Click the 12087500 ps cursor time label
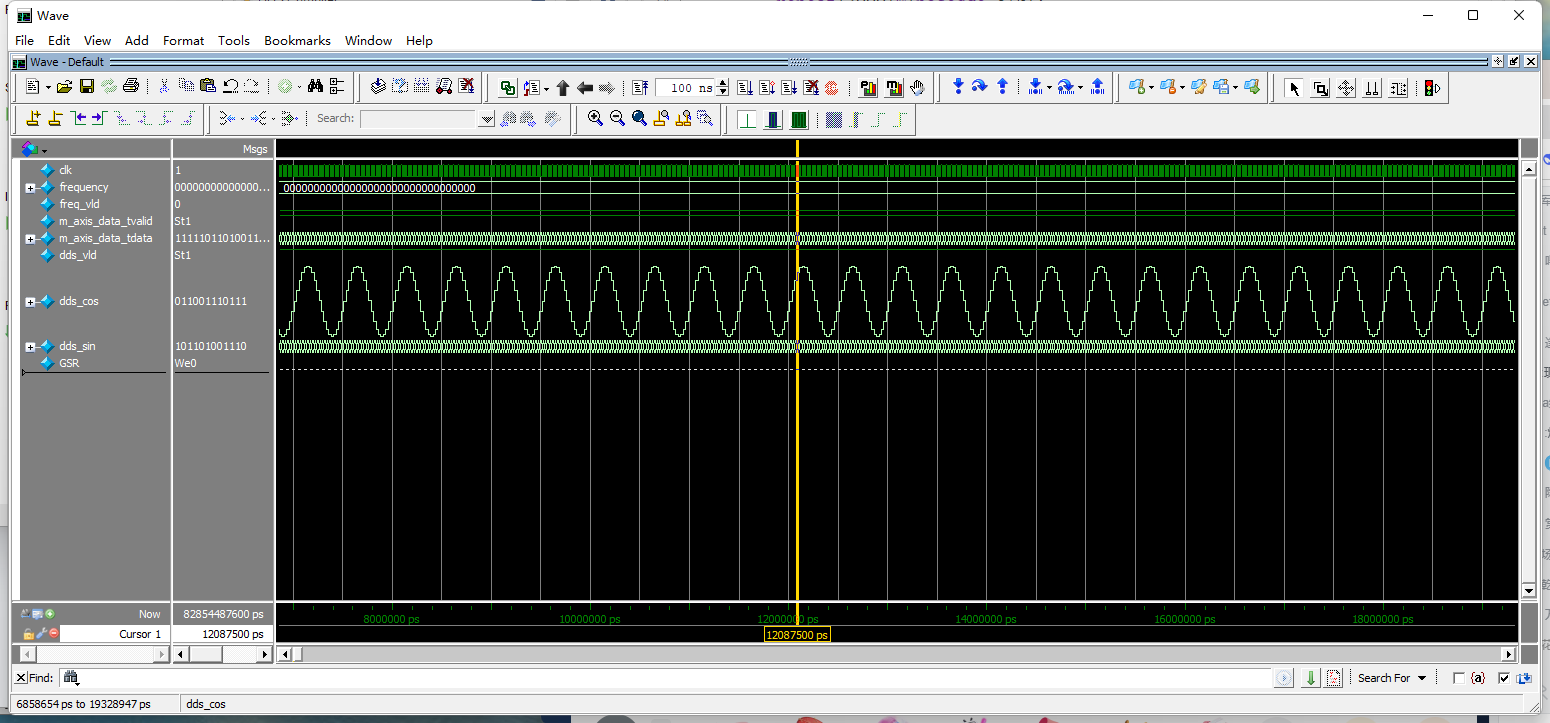1550x723 pixels. (x=797, y=635)
